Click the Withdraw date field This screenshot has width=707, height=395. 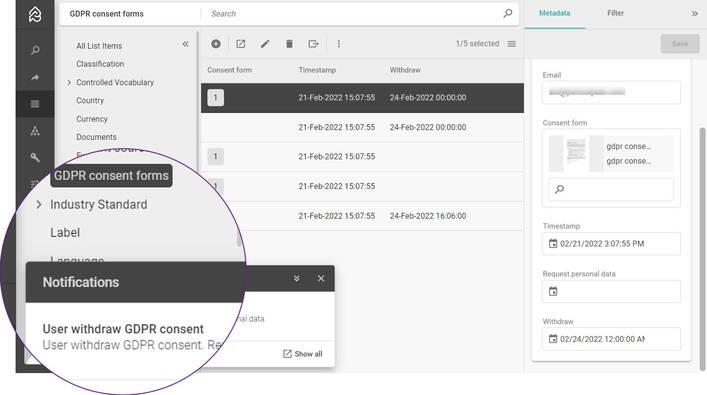click(611, 339)
